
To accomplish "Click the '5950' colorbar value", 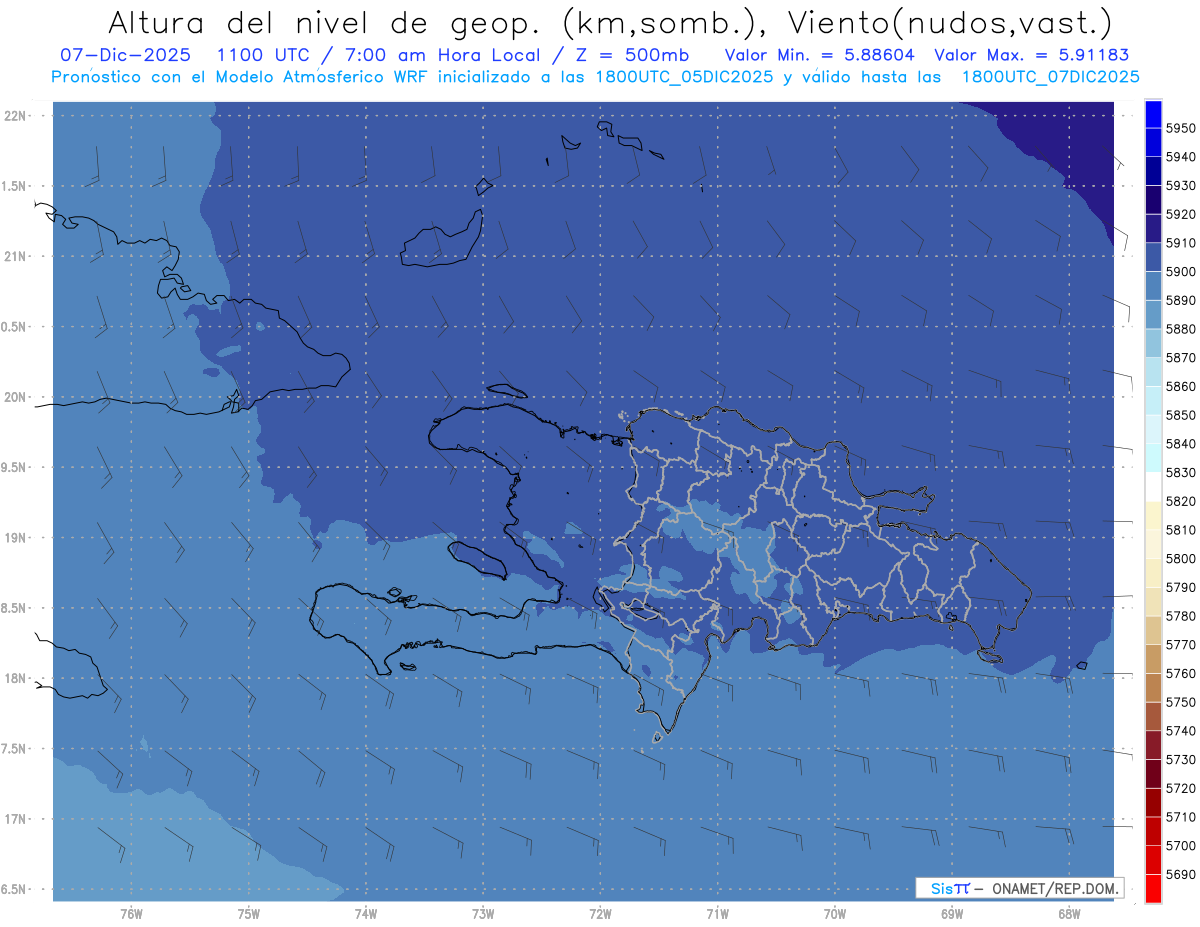I will 1181,128.
